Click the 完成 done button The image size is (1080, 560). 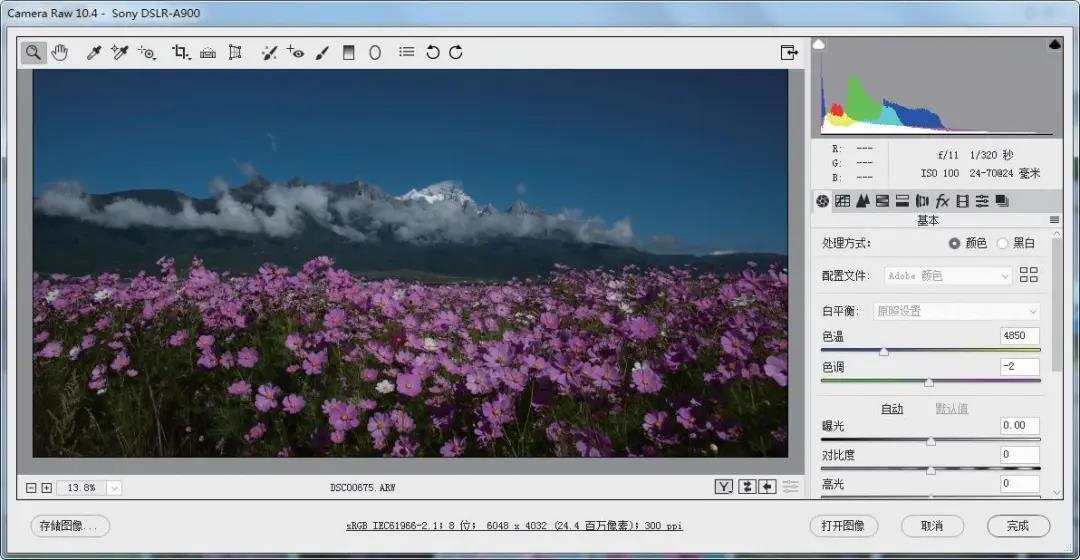point(1018,526)
